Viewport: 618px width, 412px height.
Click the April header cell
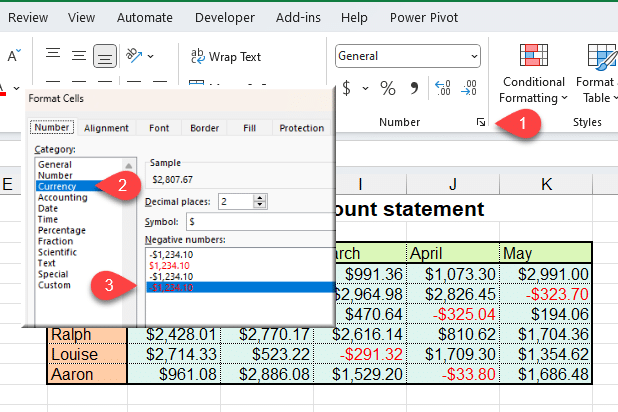tap(453, 253)
